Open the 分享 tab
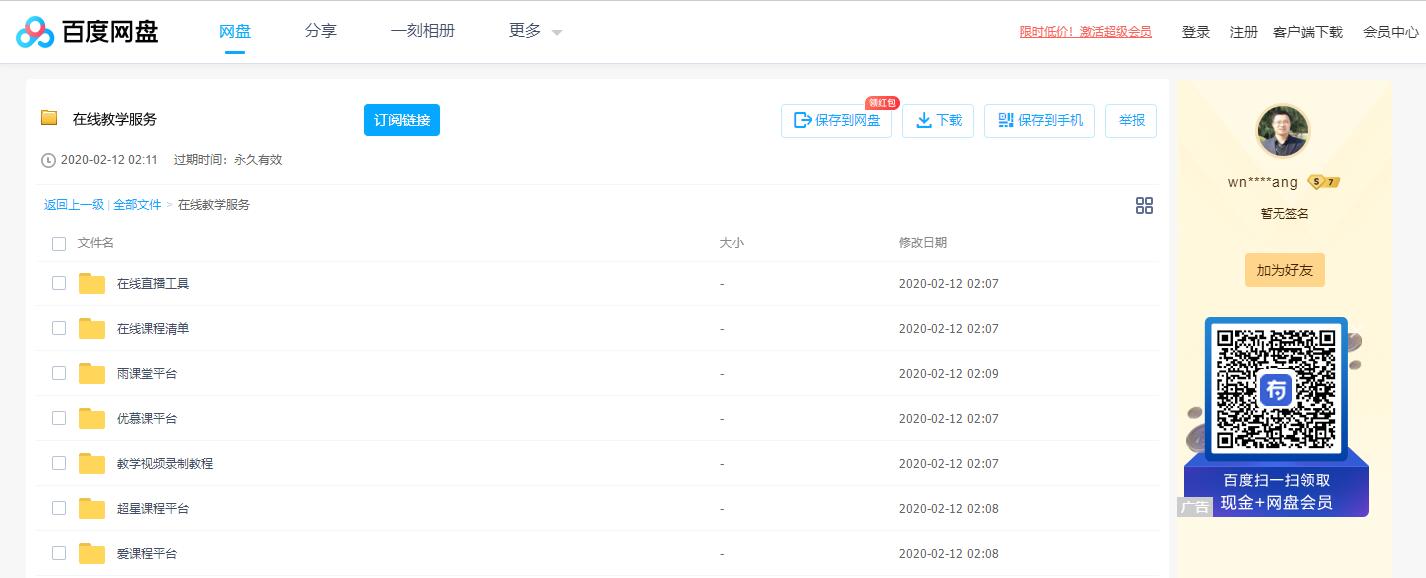This screenshot has width=1426, height=578. pos(321,31)
